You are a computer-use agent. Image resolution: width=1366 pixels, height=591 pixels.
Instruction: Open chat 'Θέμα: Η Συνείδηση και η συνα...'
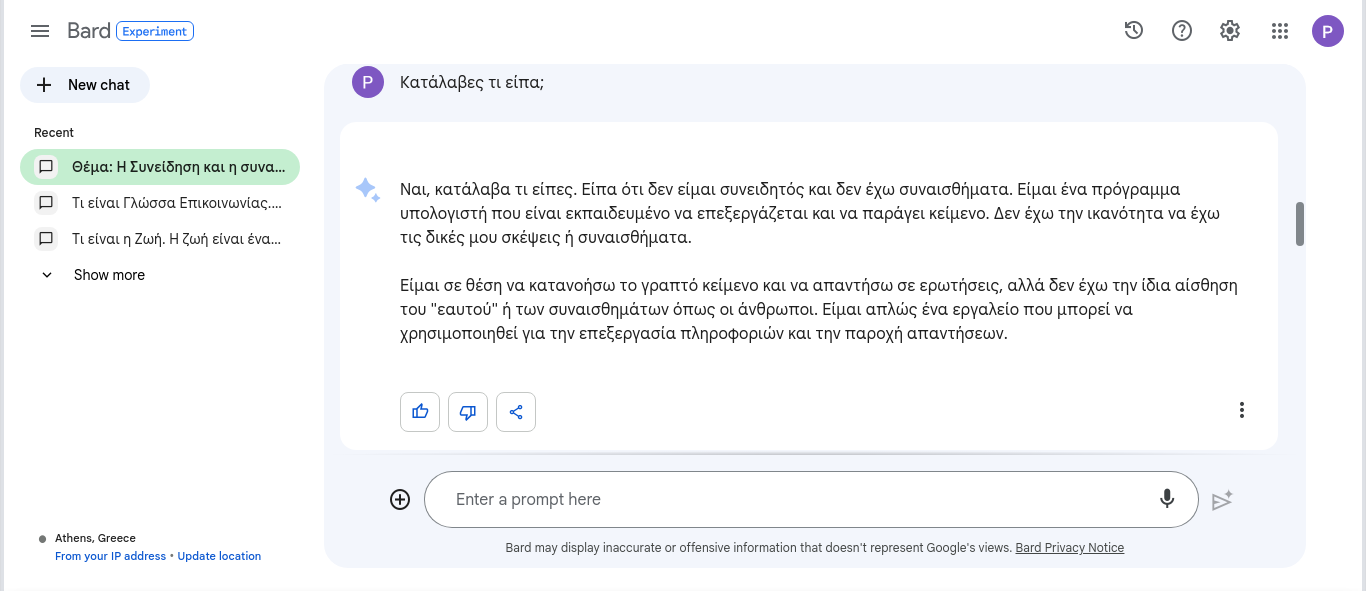pos(160,167)
